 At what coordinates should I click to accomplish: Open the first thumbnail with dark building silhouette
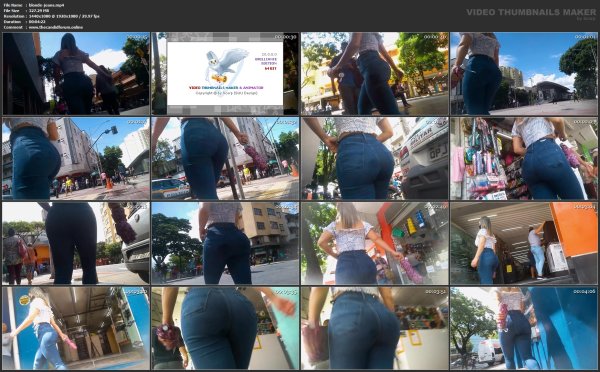click(76, 73)
